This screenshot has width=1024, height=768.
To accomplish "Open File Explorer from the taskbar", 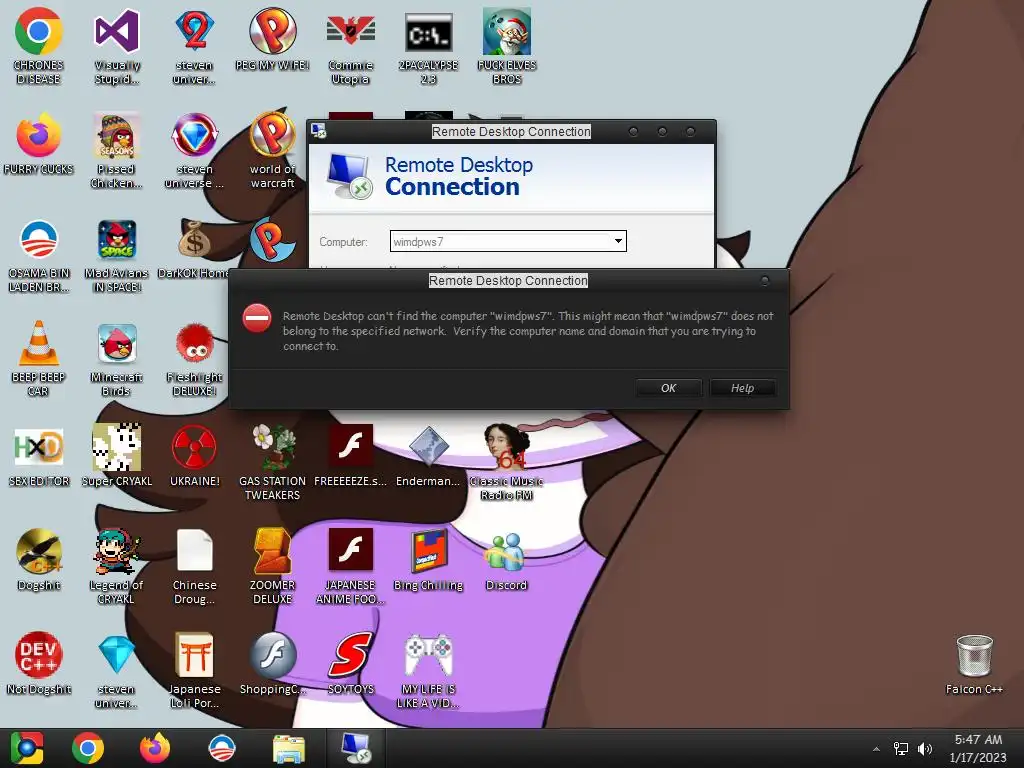I will (289, 748).
